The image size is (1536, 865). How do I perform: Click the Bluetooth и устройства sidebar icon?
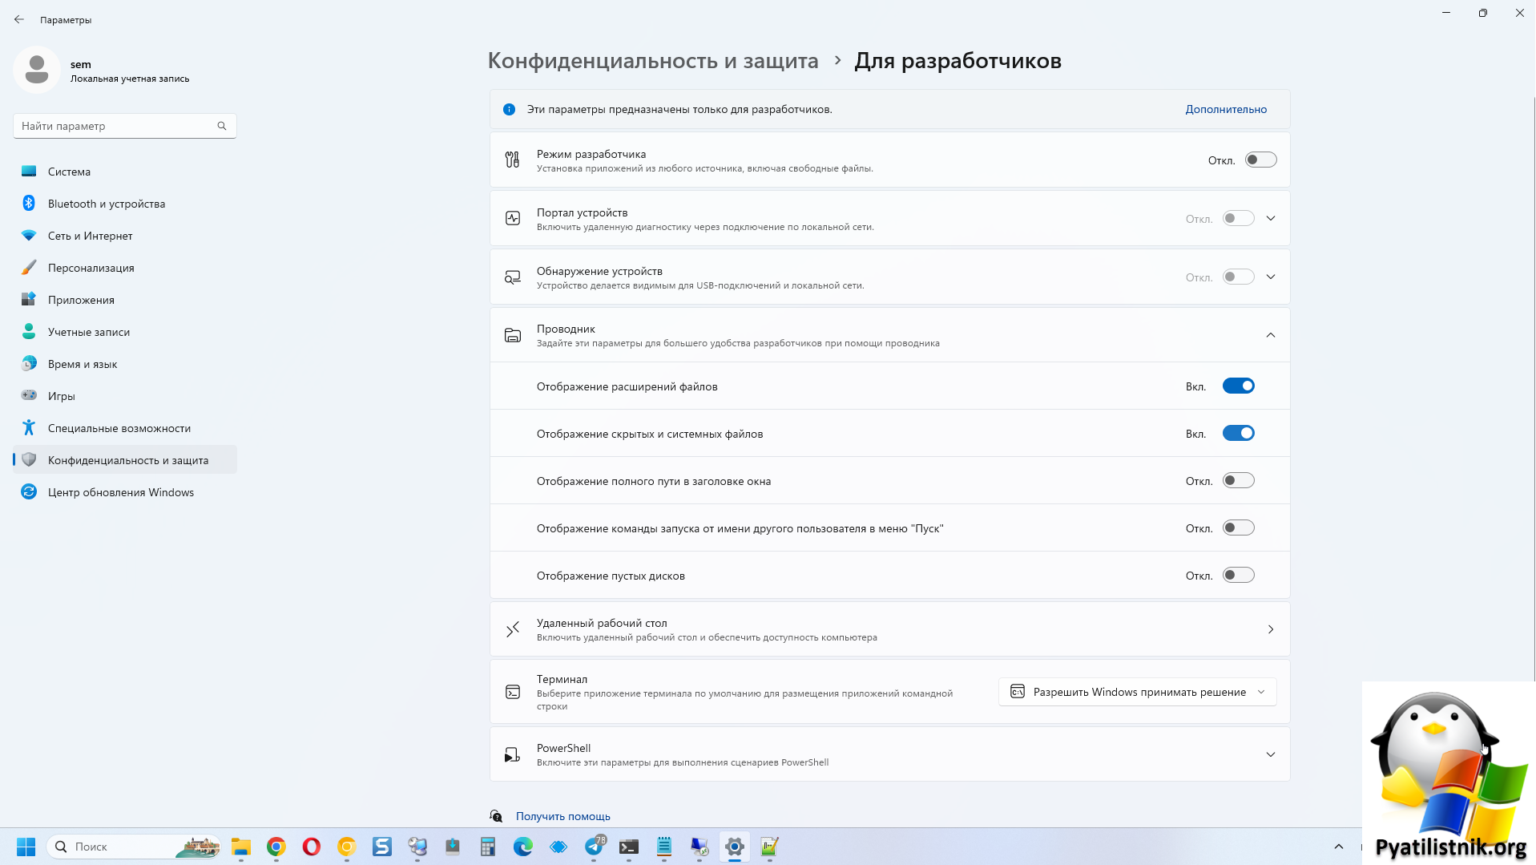click(x=29, y=203)
